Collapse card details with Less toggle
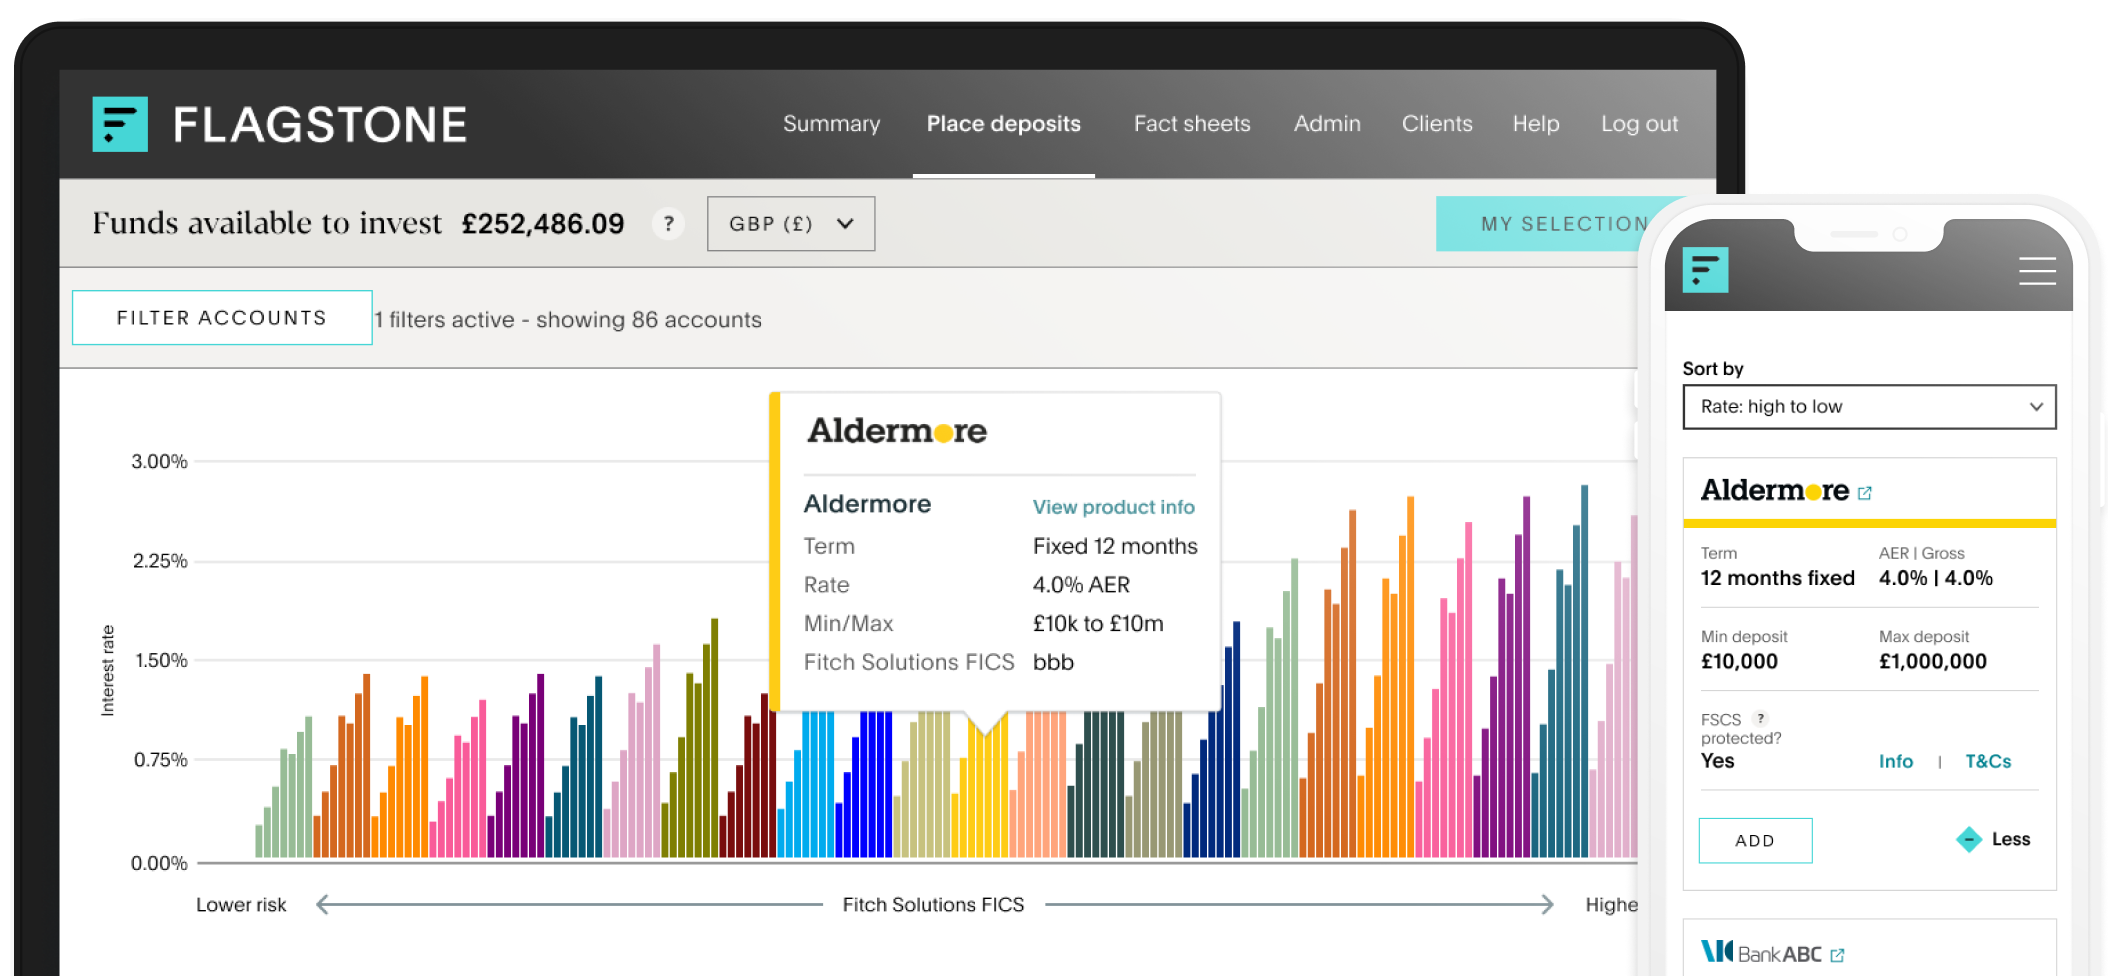 [x=1993, y=839]
